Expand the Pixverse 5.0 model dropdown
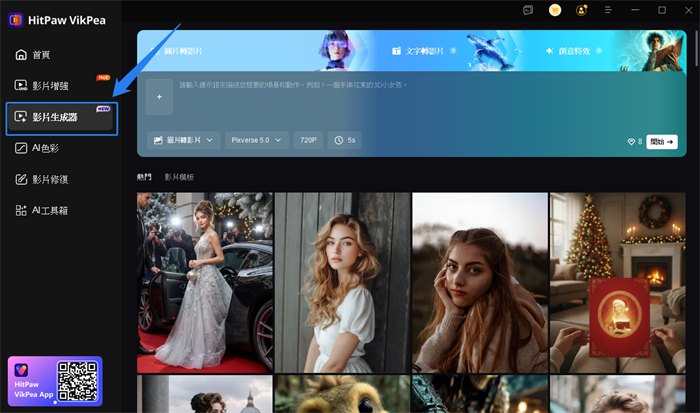 click(257, 141)
